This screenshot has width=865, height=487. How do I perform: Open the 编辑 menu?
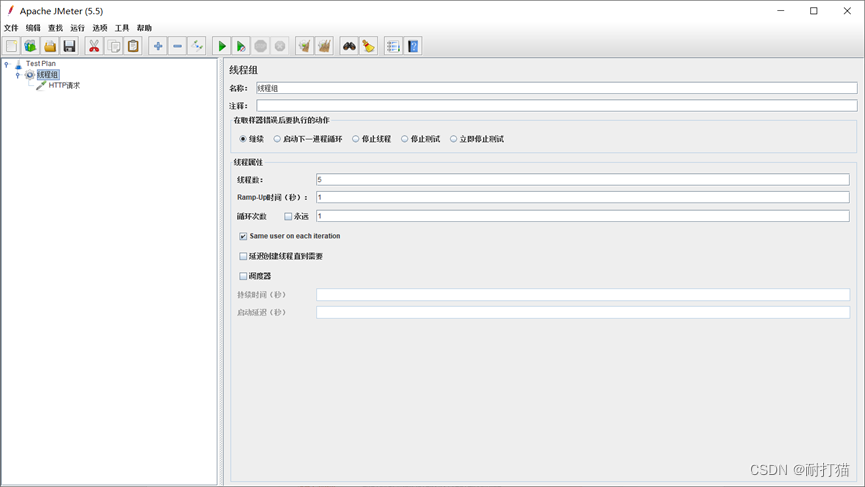pyautogui.click(x=33, y=28)
